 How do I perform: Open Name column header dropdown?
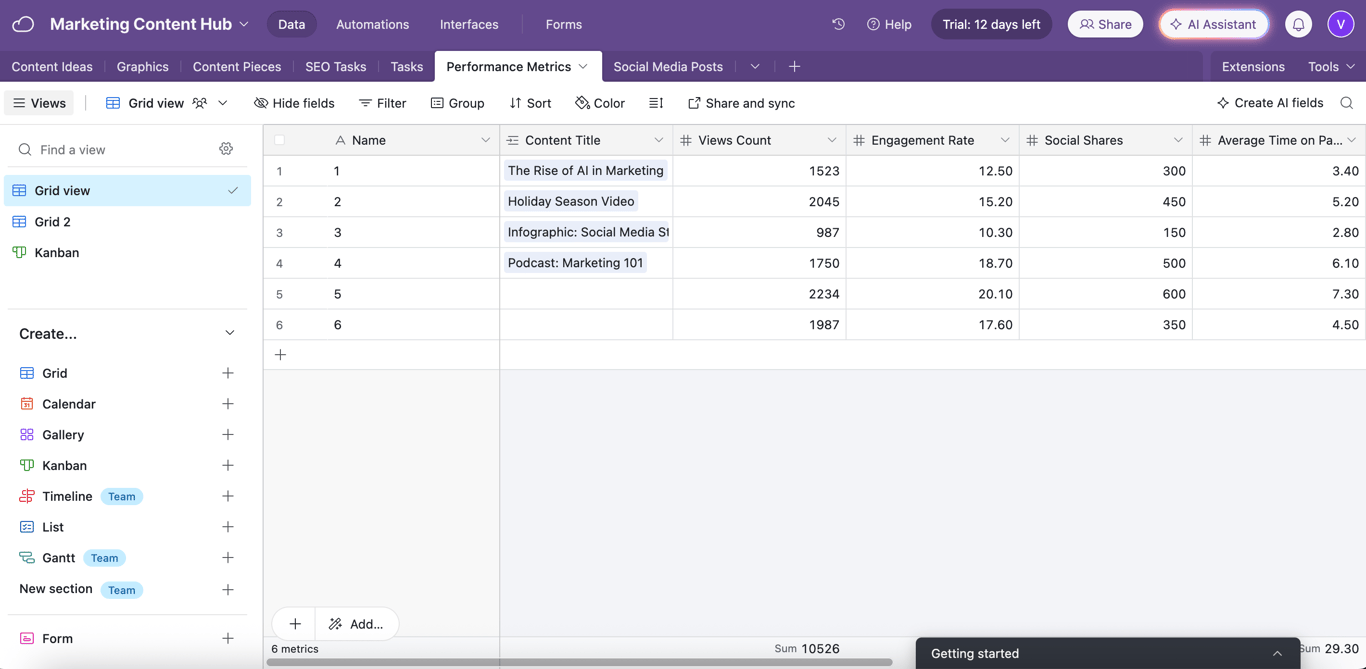485,140
